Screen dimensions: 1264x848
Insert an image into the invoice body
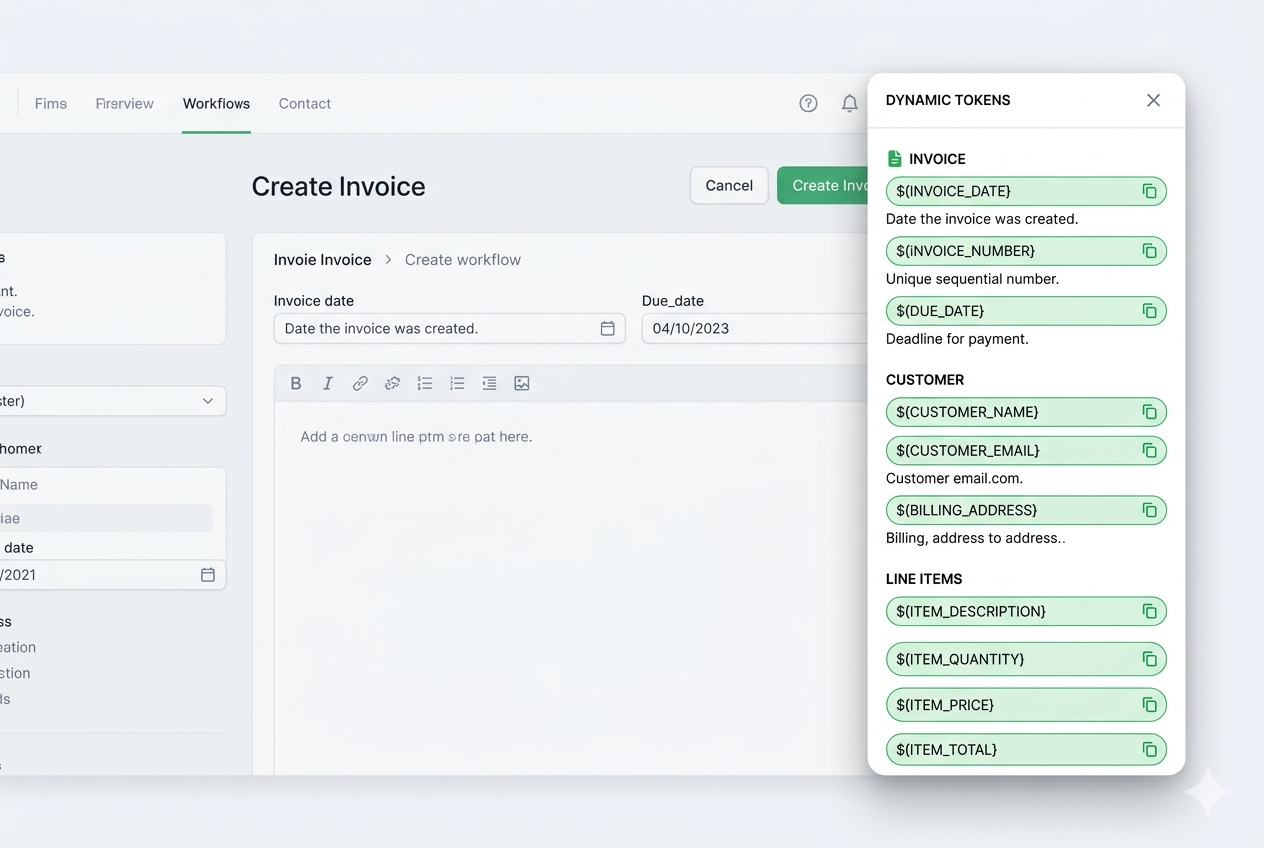point(521,383)
